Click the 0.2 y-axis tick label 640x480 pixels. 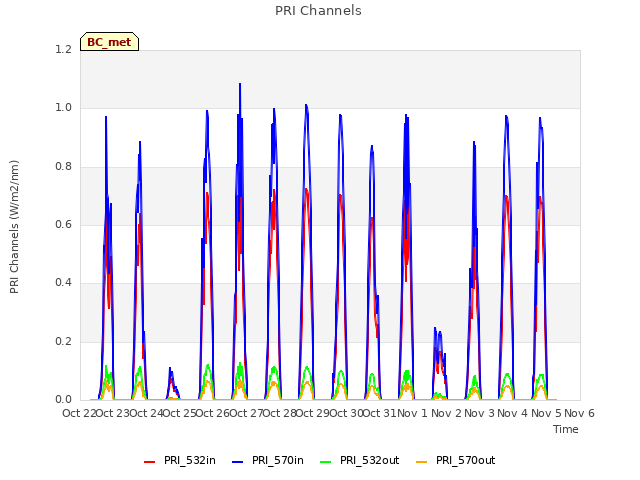pyautogui.click(x=63, y=342)
